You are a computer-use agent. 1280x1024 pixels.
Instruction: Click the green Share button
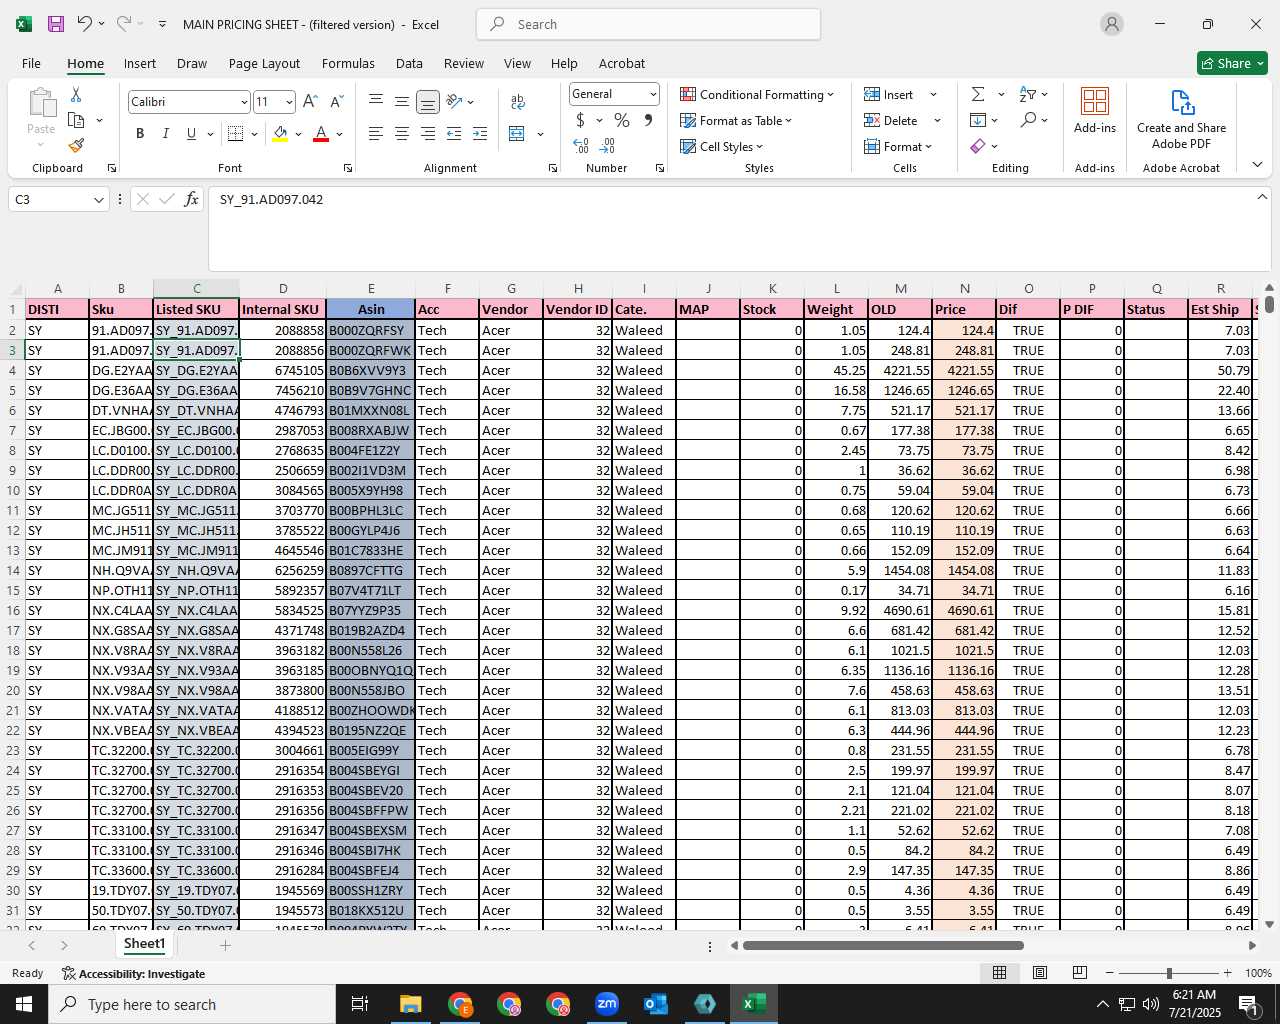click(x=1232, y=63)
